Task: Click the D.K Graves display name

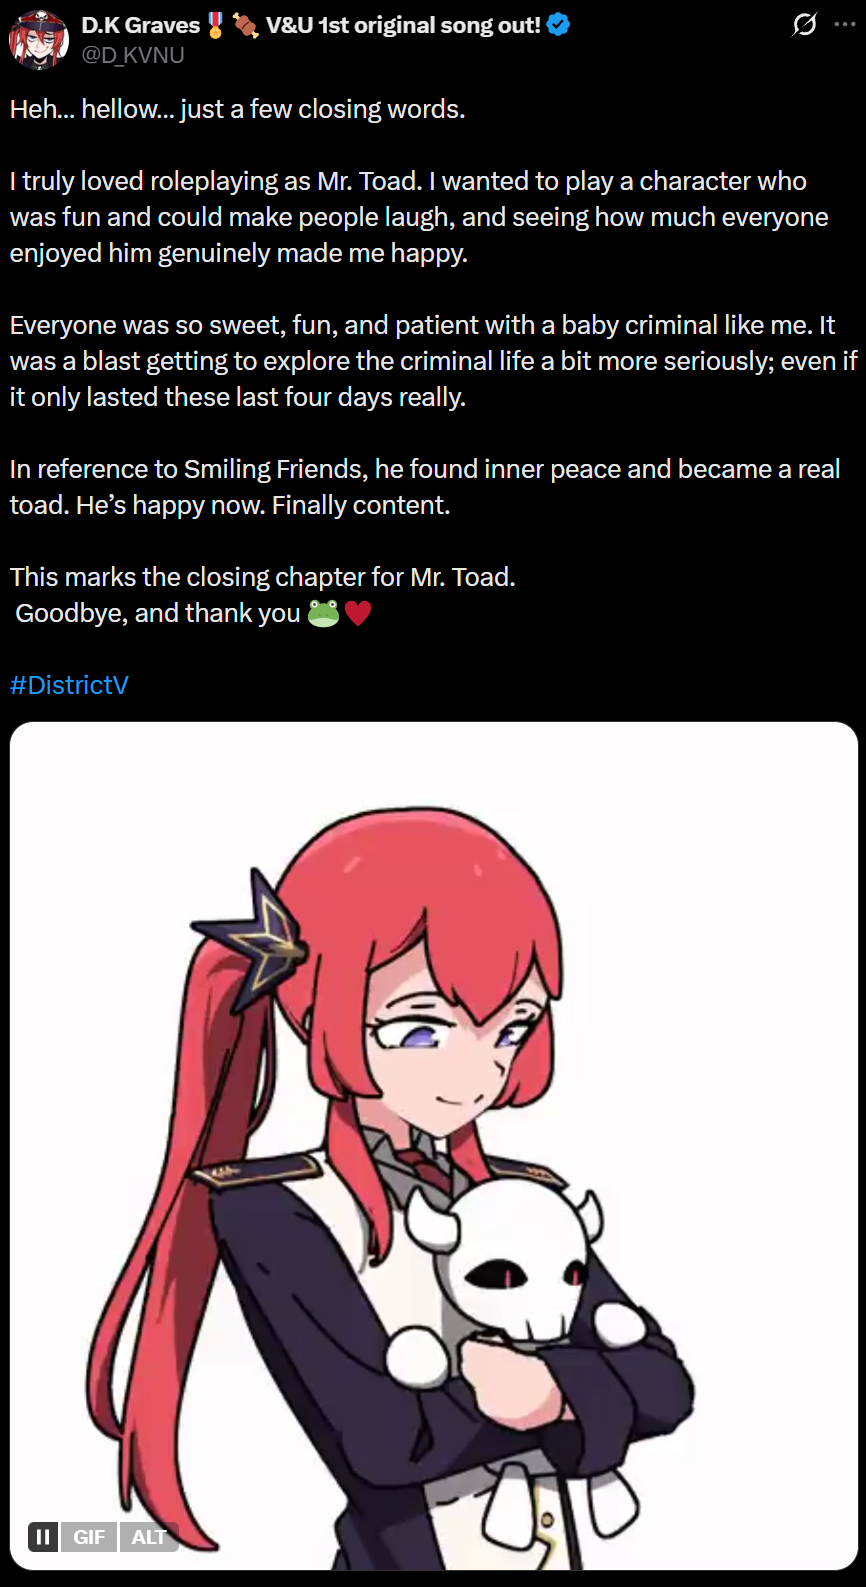Action: pos(141,26)
